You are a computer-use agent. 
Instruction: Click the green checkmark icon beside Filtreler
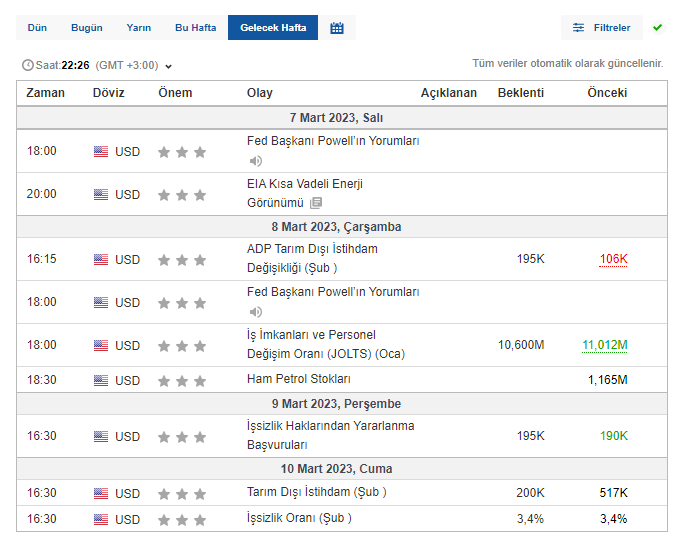click(657, 28)
